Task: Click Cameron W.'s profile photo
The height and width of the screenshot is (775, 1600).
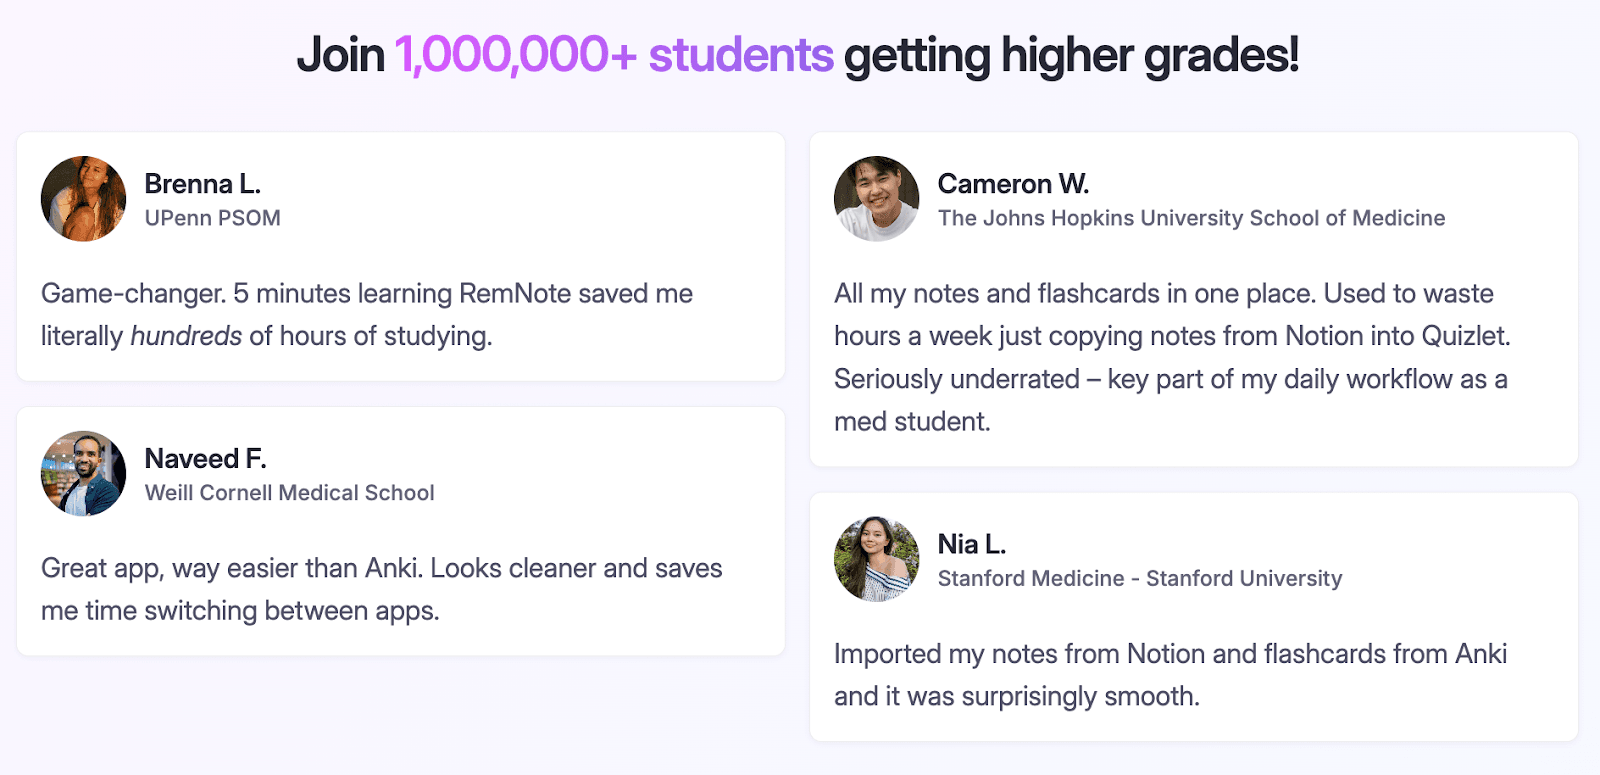Action: tap(877, 199)
